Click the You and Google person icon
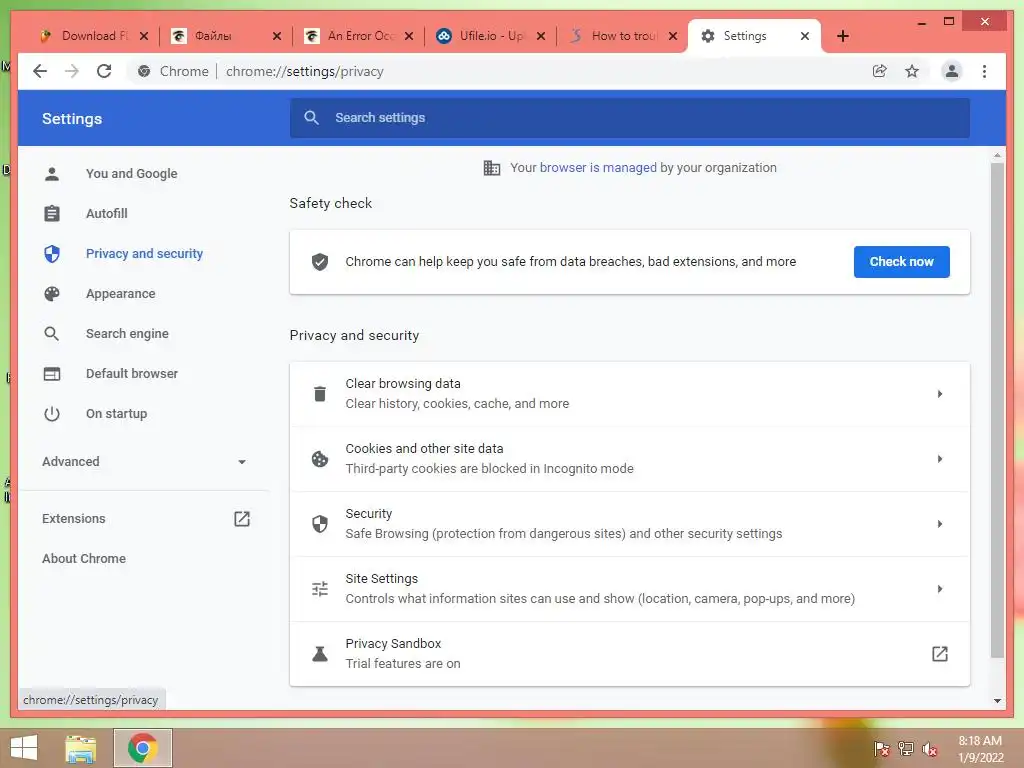Image resolution: width=1024 pixels, height=768 pixels. [52, 174]
